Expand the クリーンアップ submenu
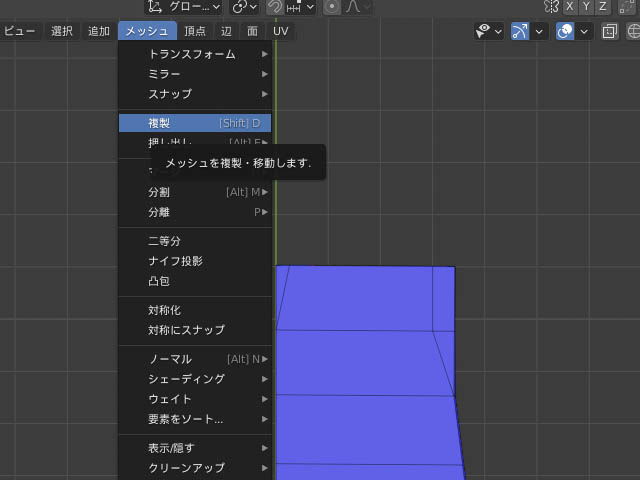 point(195,468)
